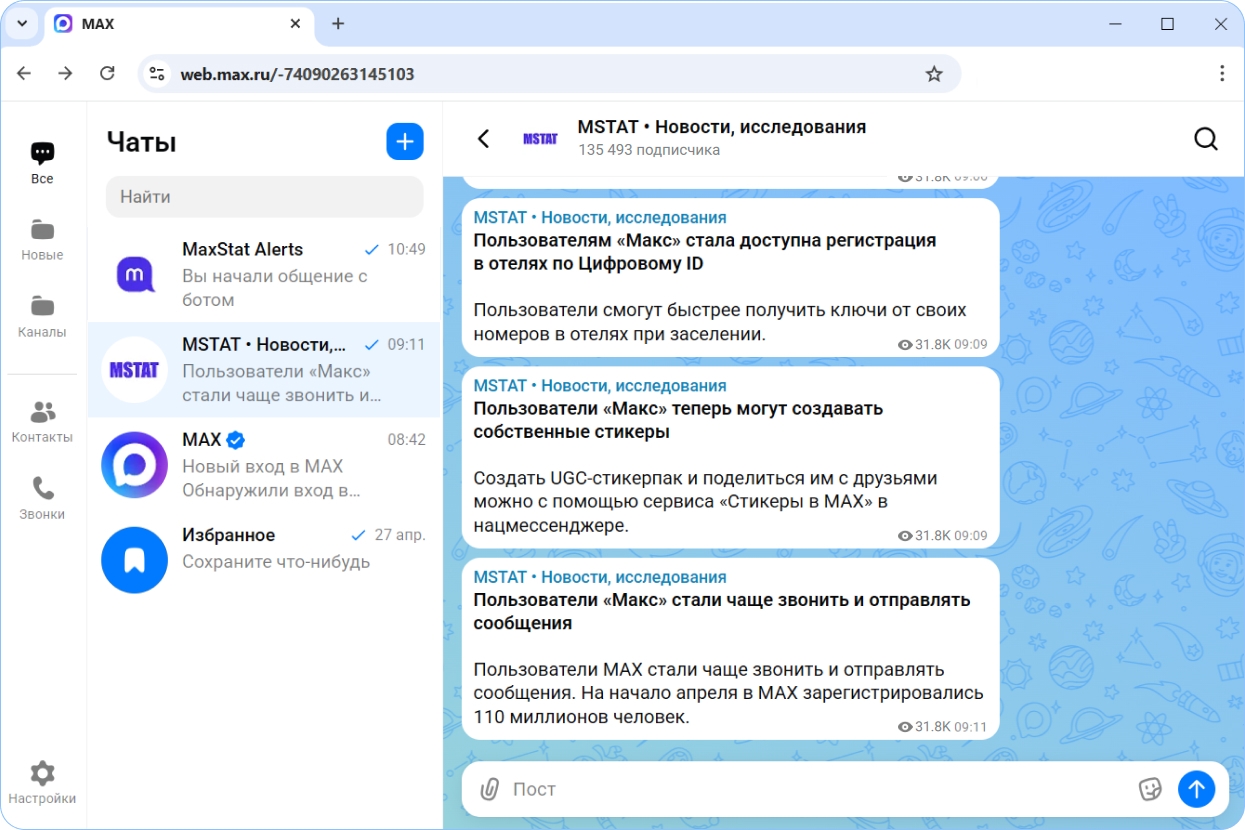
Task: Select the Новые folder tab
Action: pyautogui.click(x=42, y=240)
